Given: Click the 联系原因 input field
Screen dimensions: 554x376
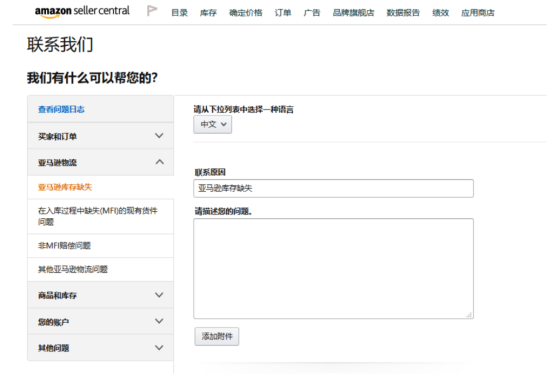Looking at the screenshot, I should 334,188.
